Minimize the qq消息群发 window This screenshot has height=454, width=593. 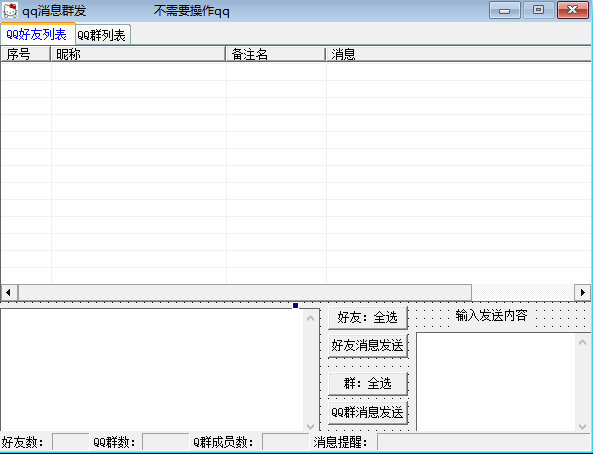505,10
